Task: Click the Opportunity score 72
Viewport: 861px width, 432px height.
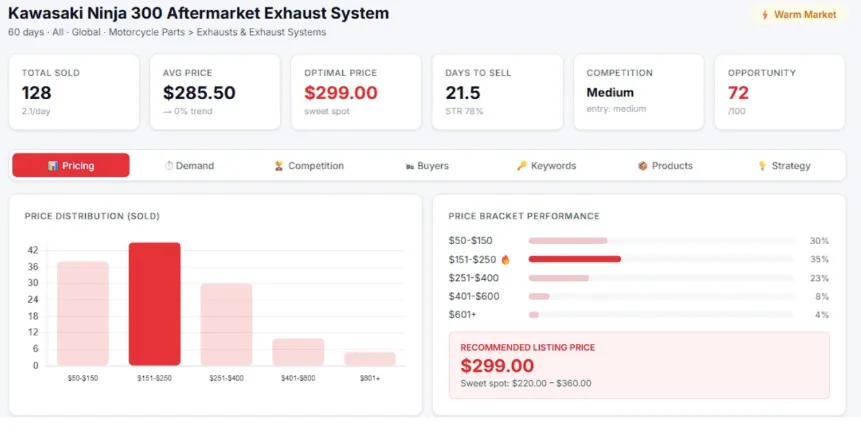Action: click(738, 93)
